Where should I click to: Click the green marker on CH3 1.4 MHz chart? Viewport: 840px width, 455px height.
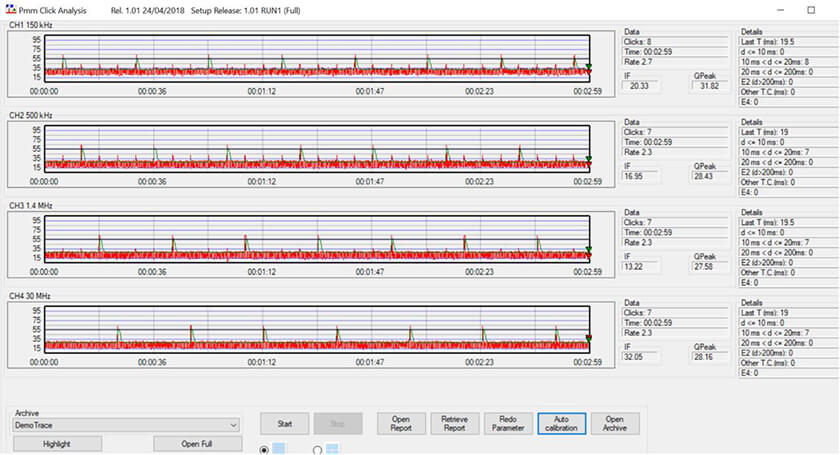[x=589, y=250]
